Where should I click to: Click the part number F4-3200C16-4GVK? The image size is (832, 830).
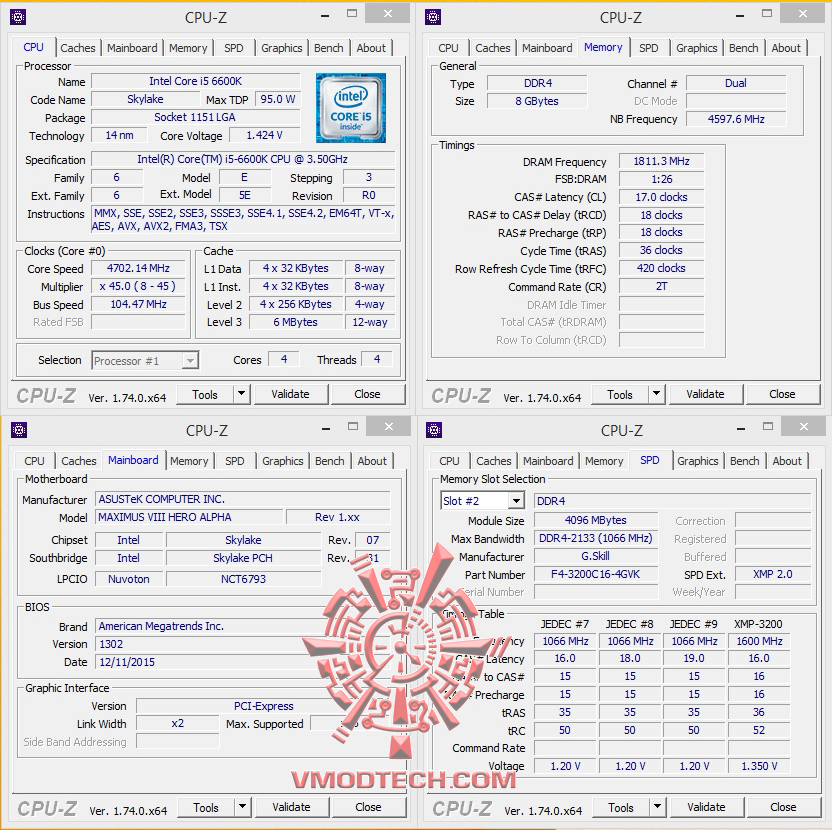[x=595, y=575]
